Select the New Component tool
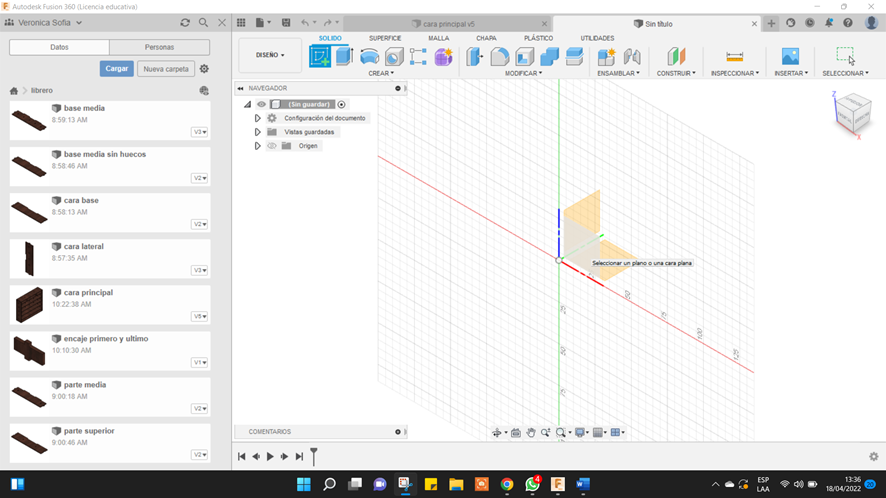Viewport: 886px width, 498px height. [x=606, y=57]
